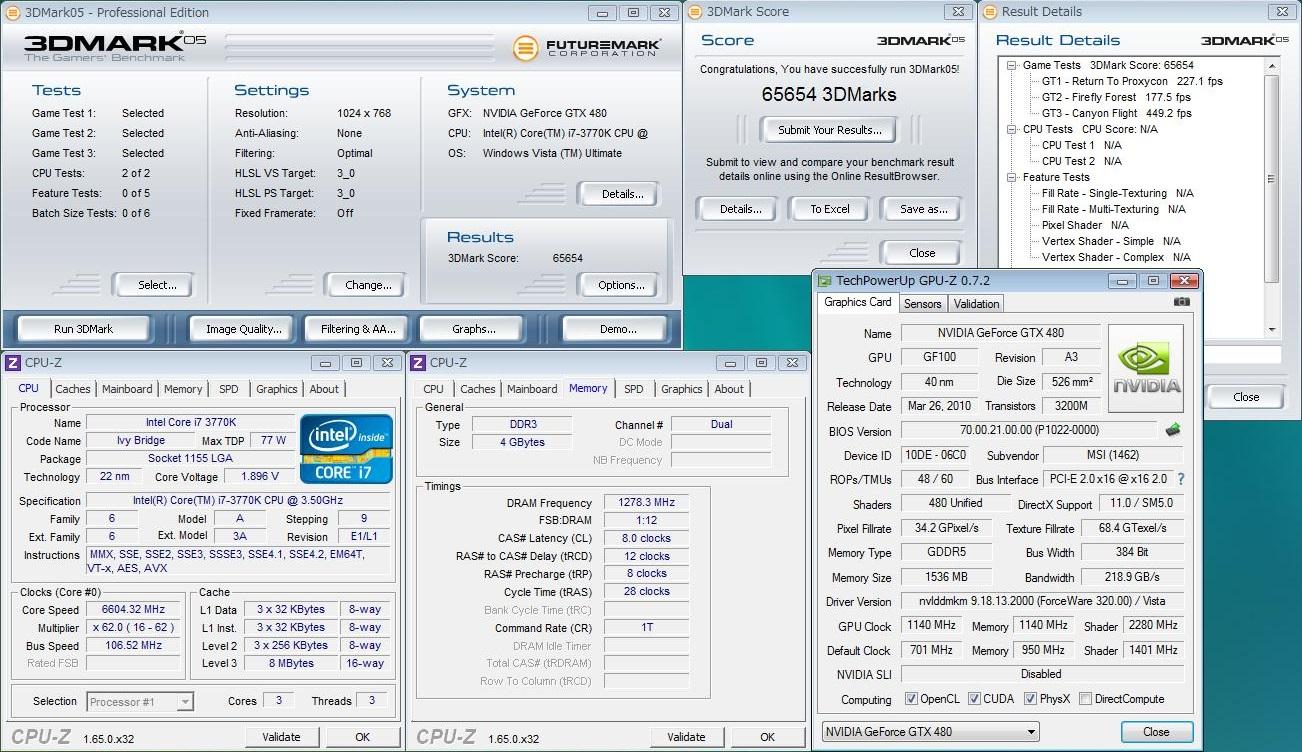Click the right CPU-Z (Memory) window title icon
This screenshot has width=1302, height=752.
tap(419, 363)
